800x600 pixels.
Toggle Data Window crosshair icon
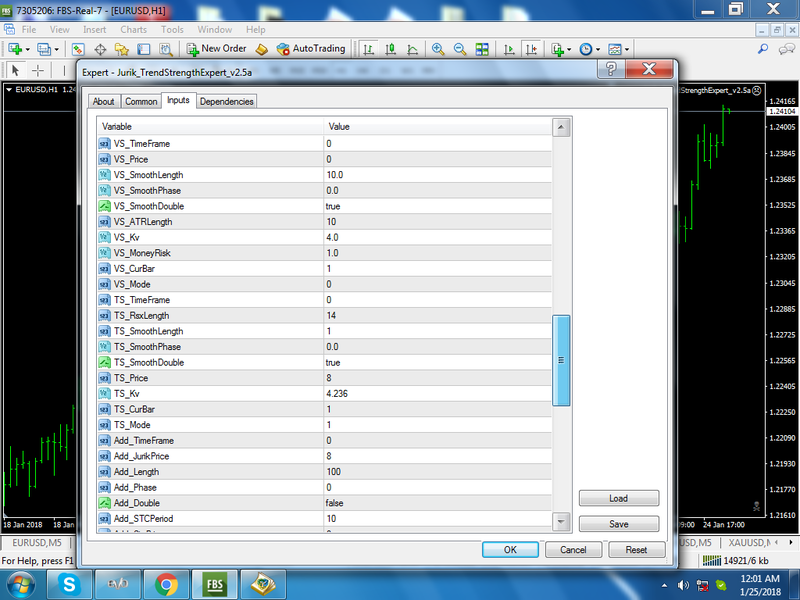click(x=100, y=49)
